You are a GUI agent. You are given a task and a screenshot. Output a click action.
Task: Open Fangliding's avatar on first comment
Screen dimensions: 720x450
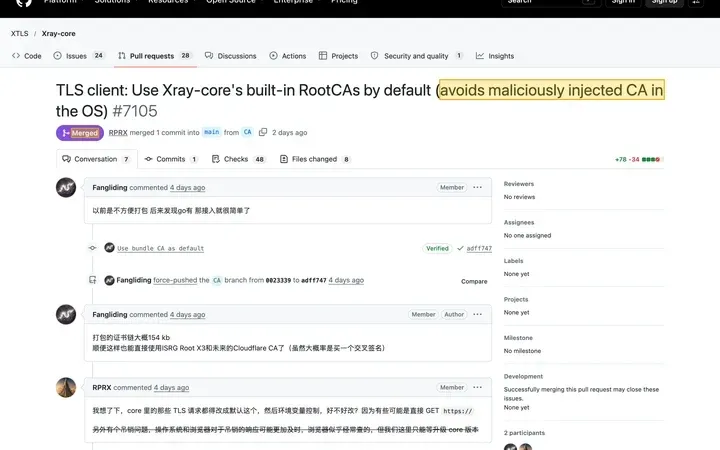pos(66,187)
